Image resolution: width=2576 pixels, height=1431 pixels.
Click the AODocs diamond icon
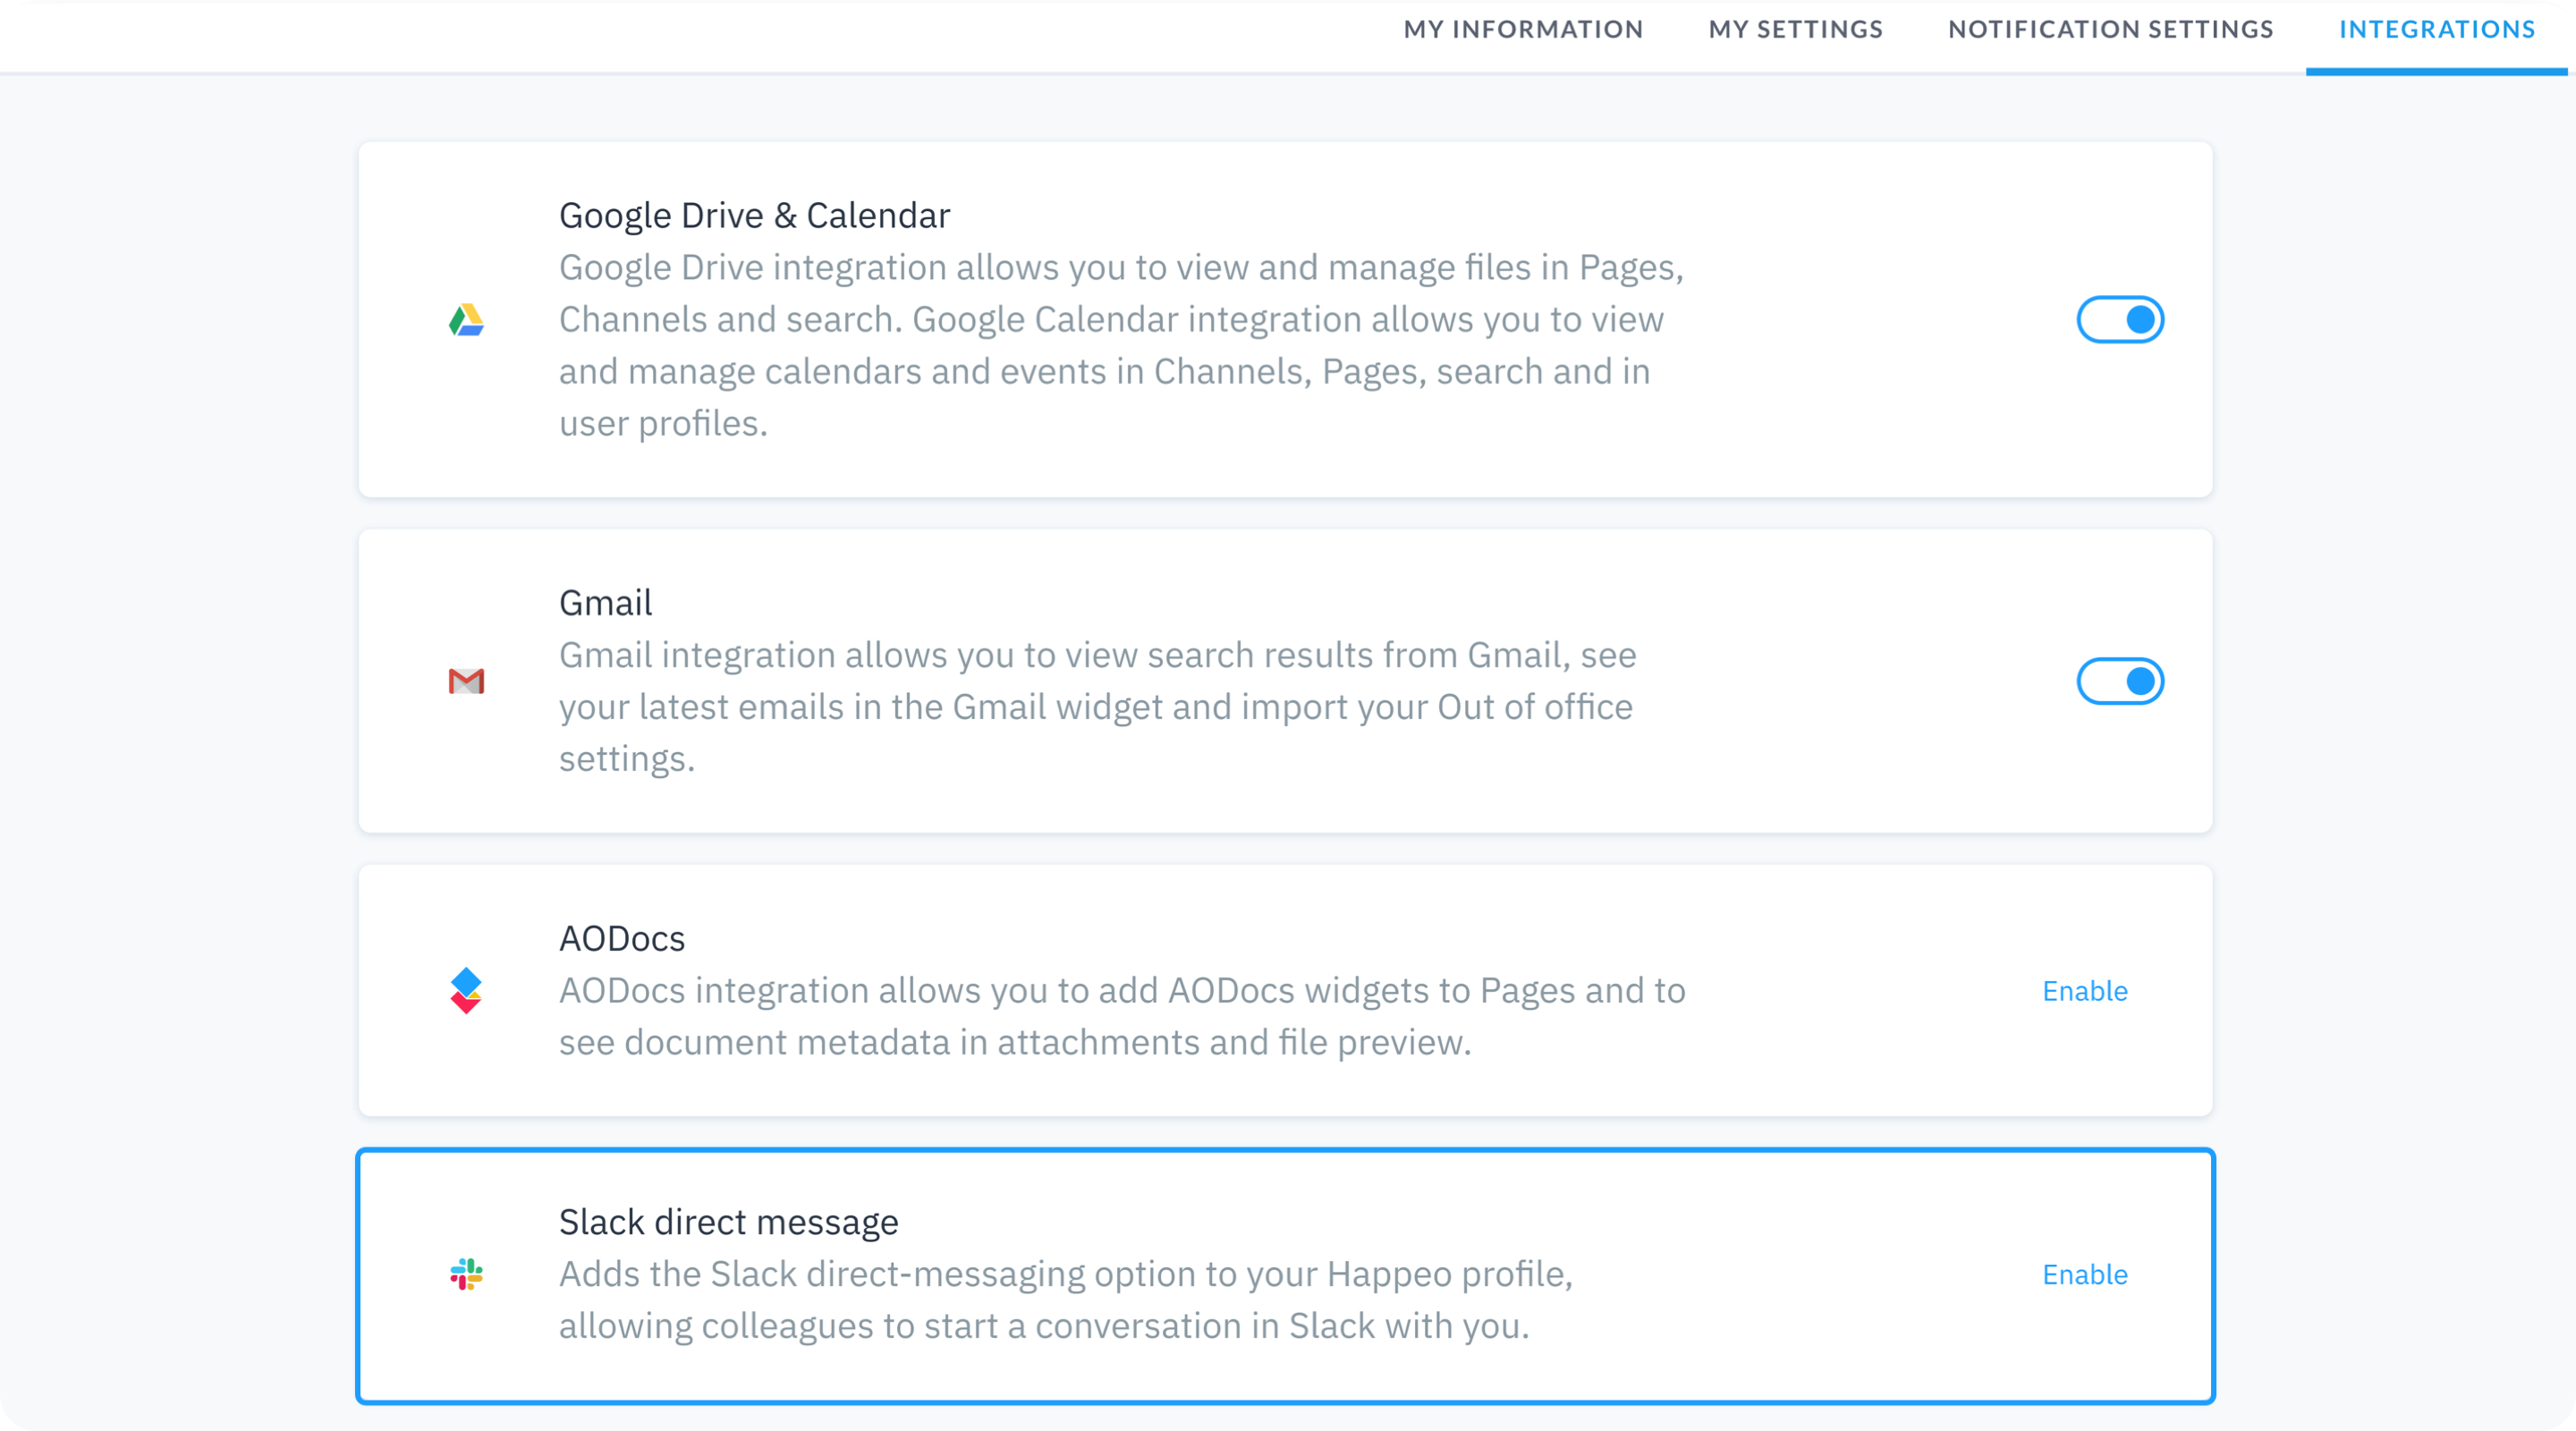pos(466,990)
